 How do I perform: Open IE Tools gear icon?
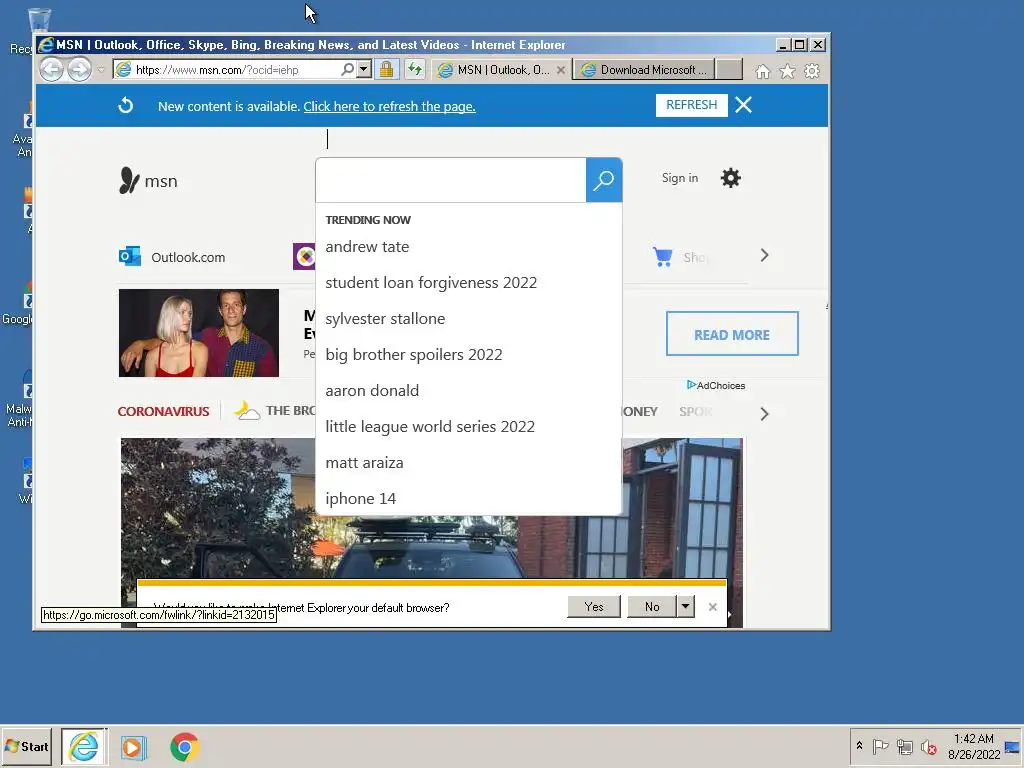tap(812, 71)
